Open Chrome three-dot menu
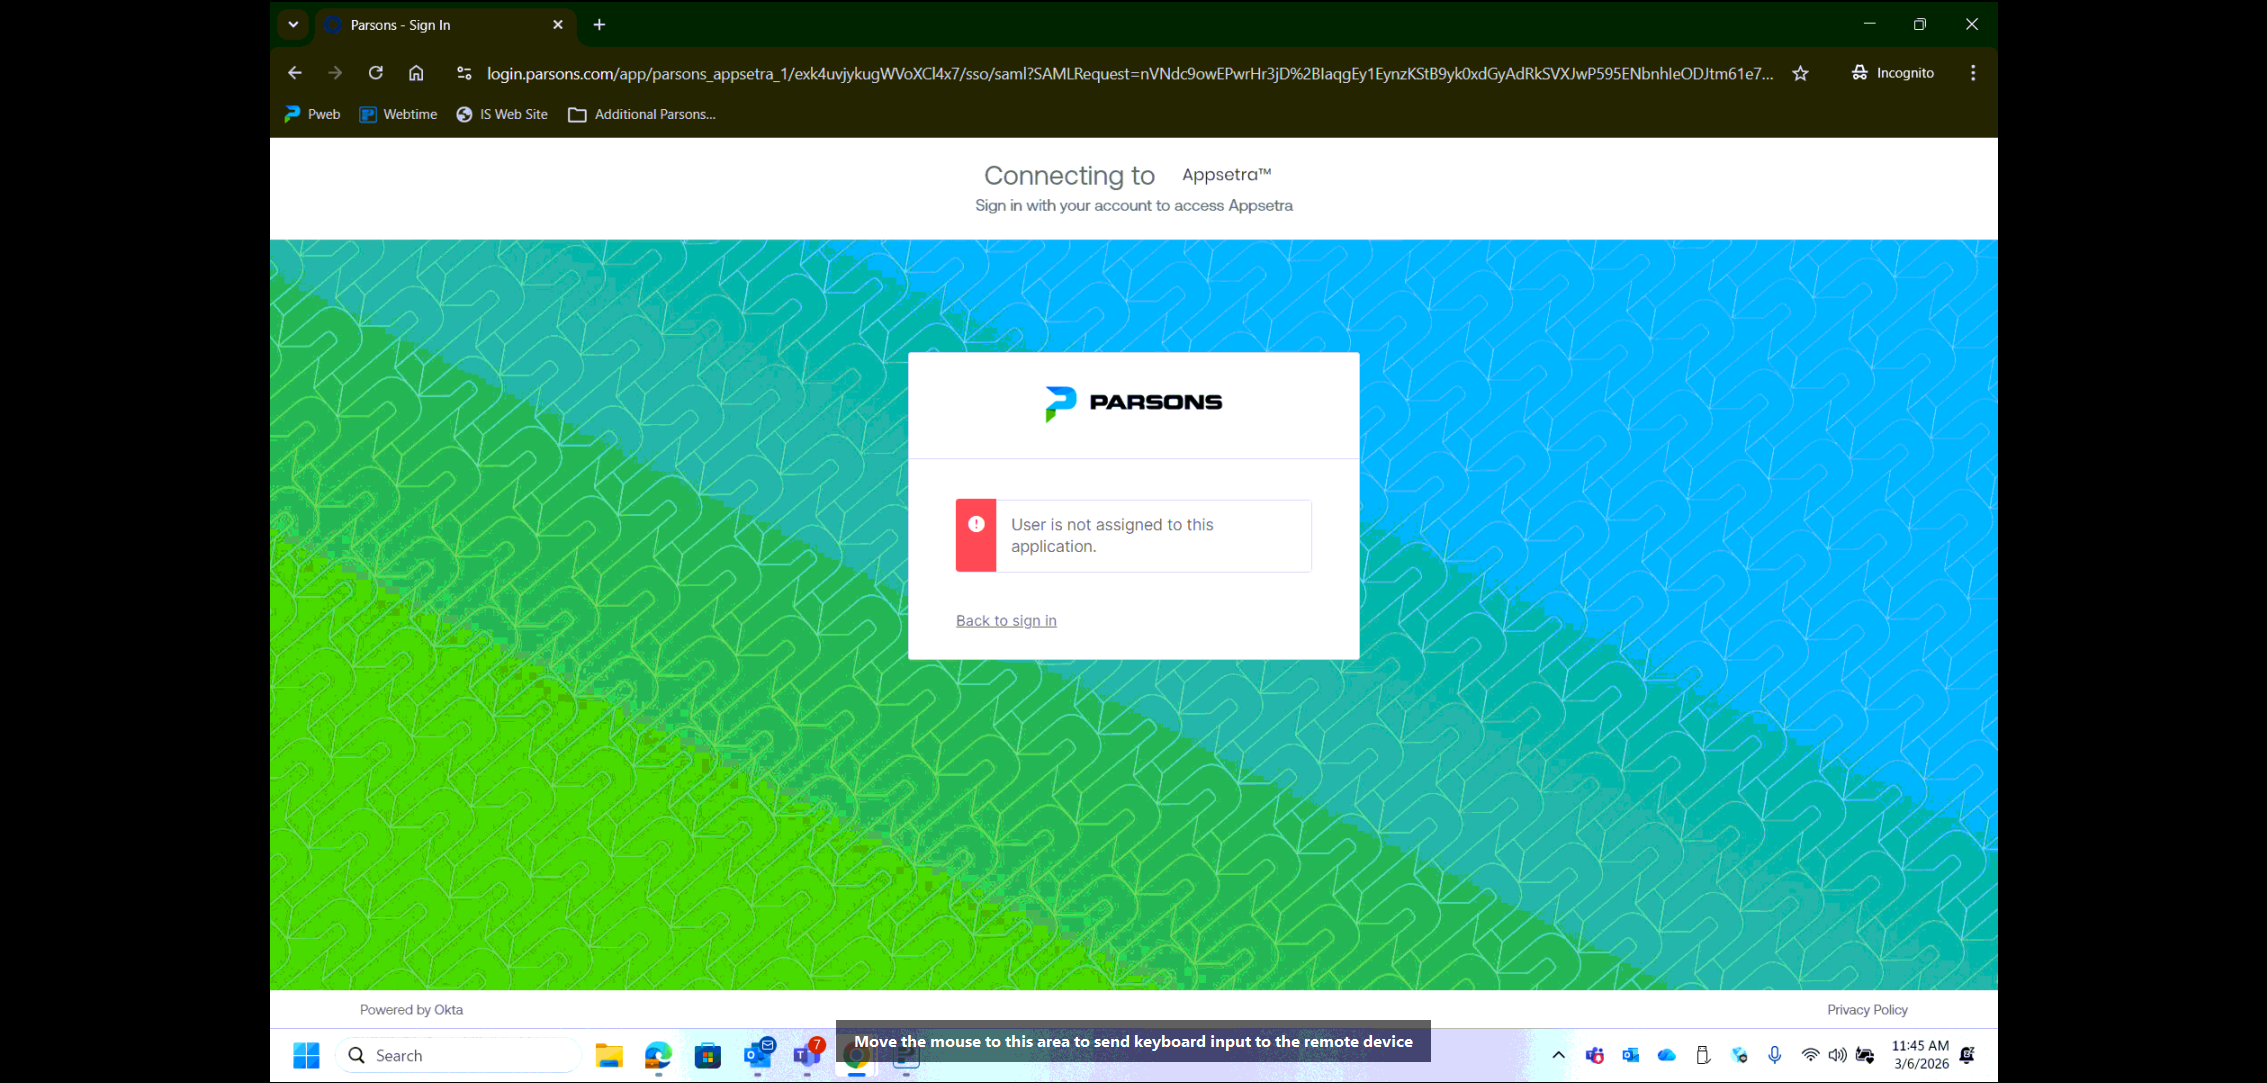 click(x=1972, y=73)
